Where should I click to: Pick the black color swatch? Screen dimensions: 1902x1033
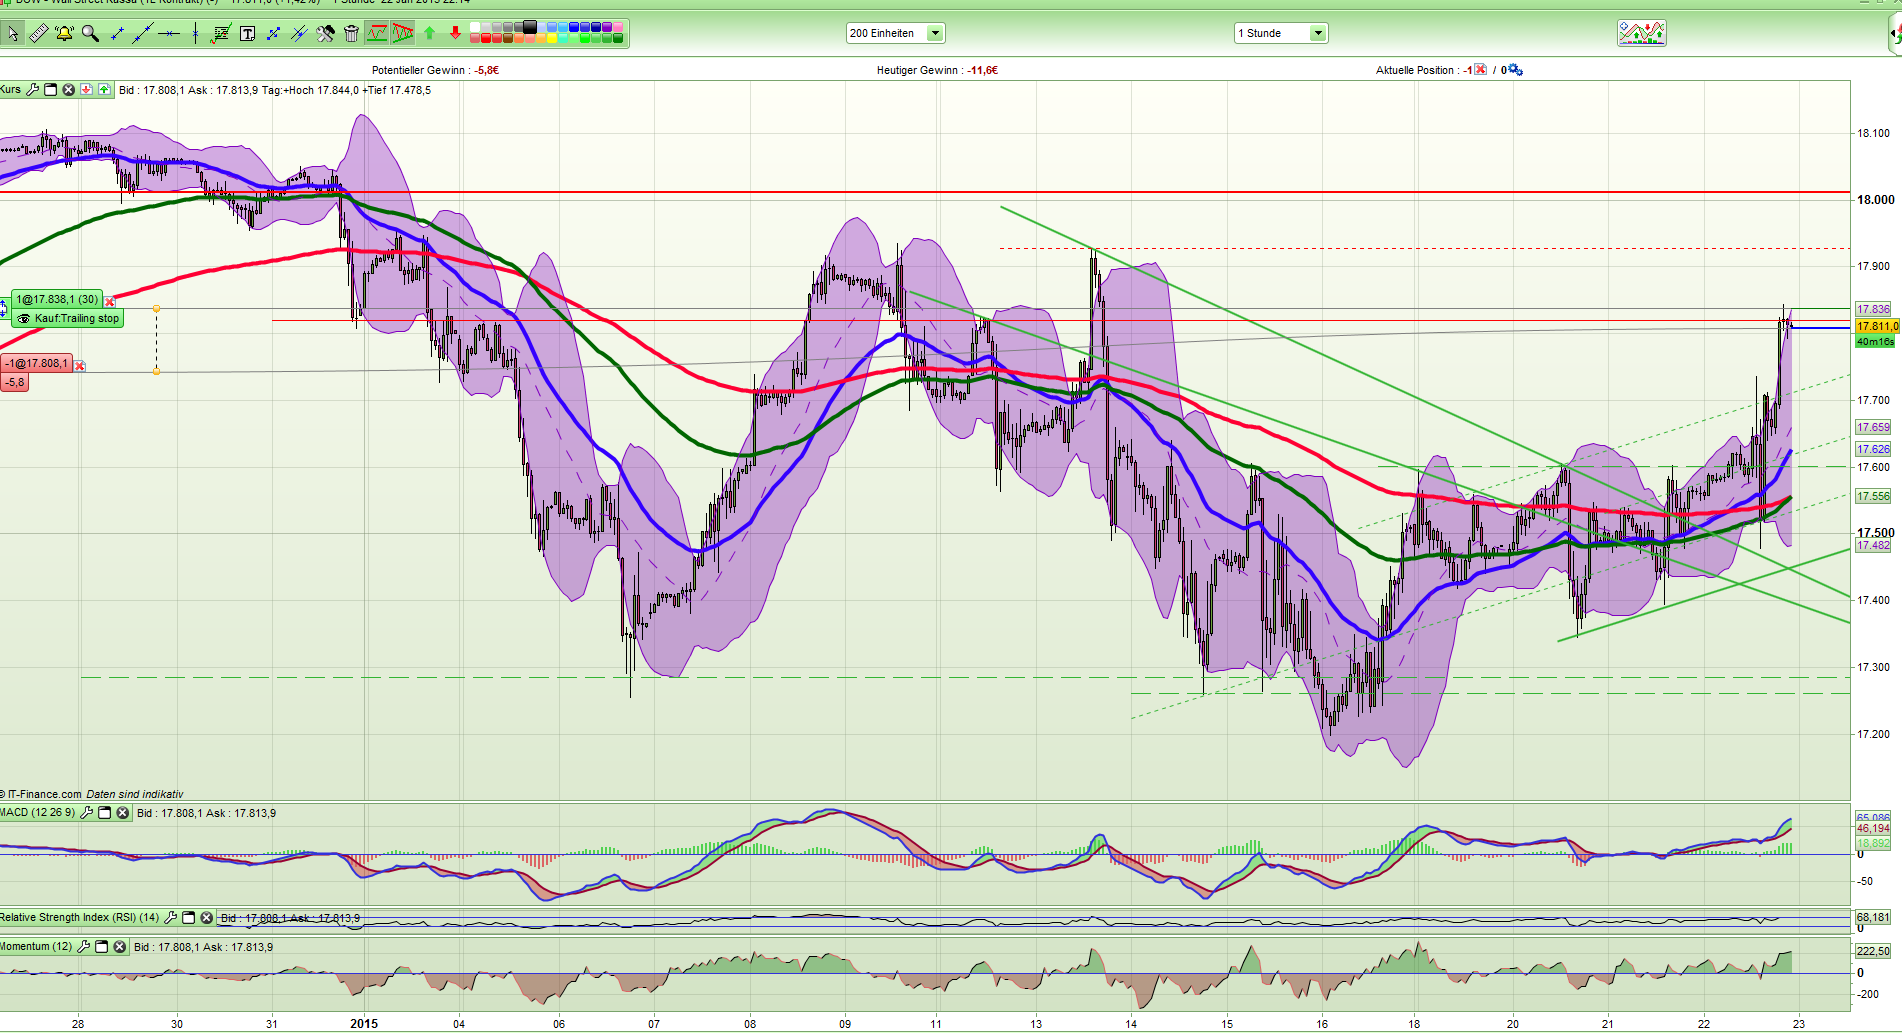click(x=530, y=27)
